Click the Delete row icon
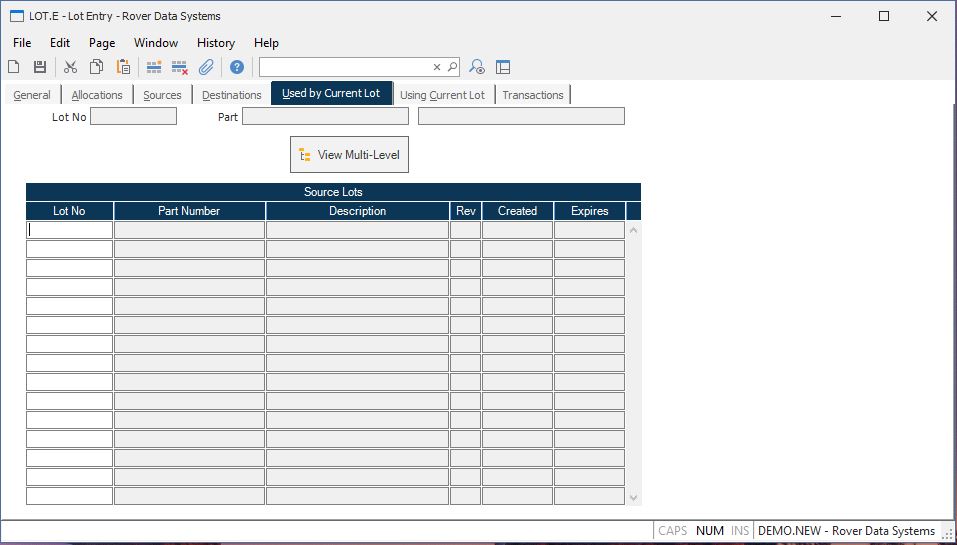957x545 pixels. [180, 67]
